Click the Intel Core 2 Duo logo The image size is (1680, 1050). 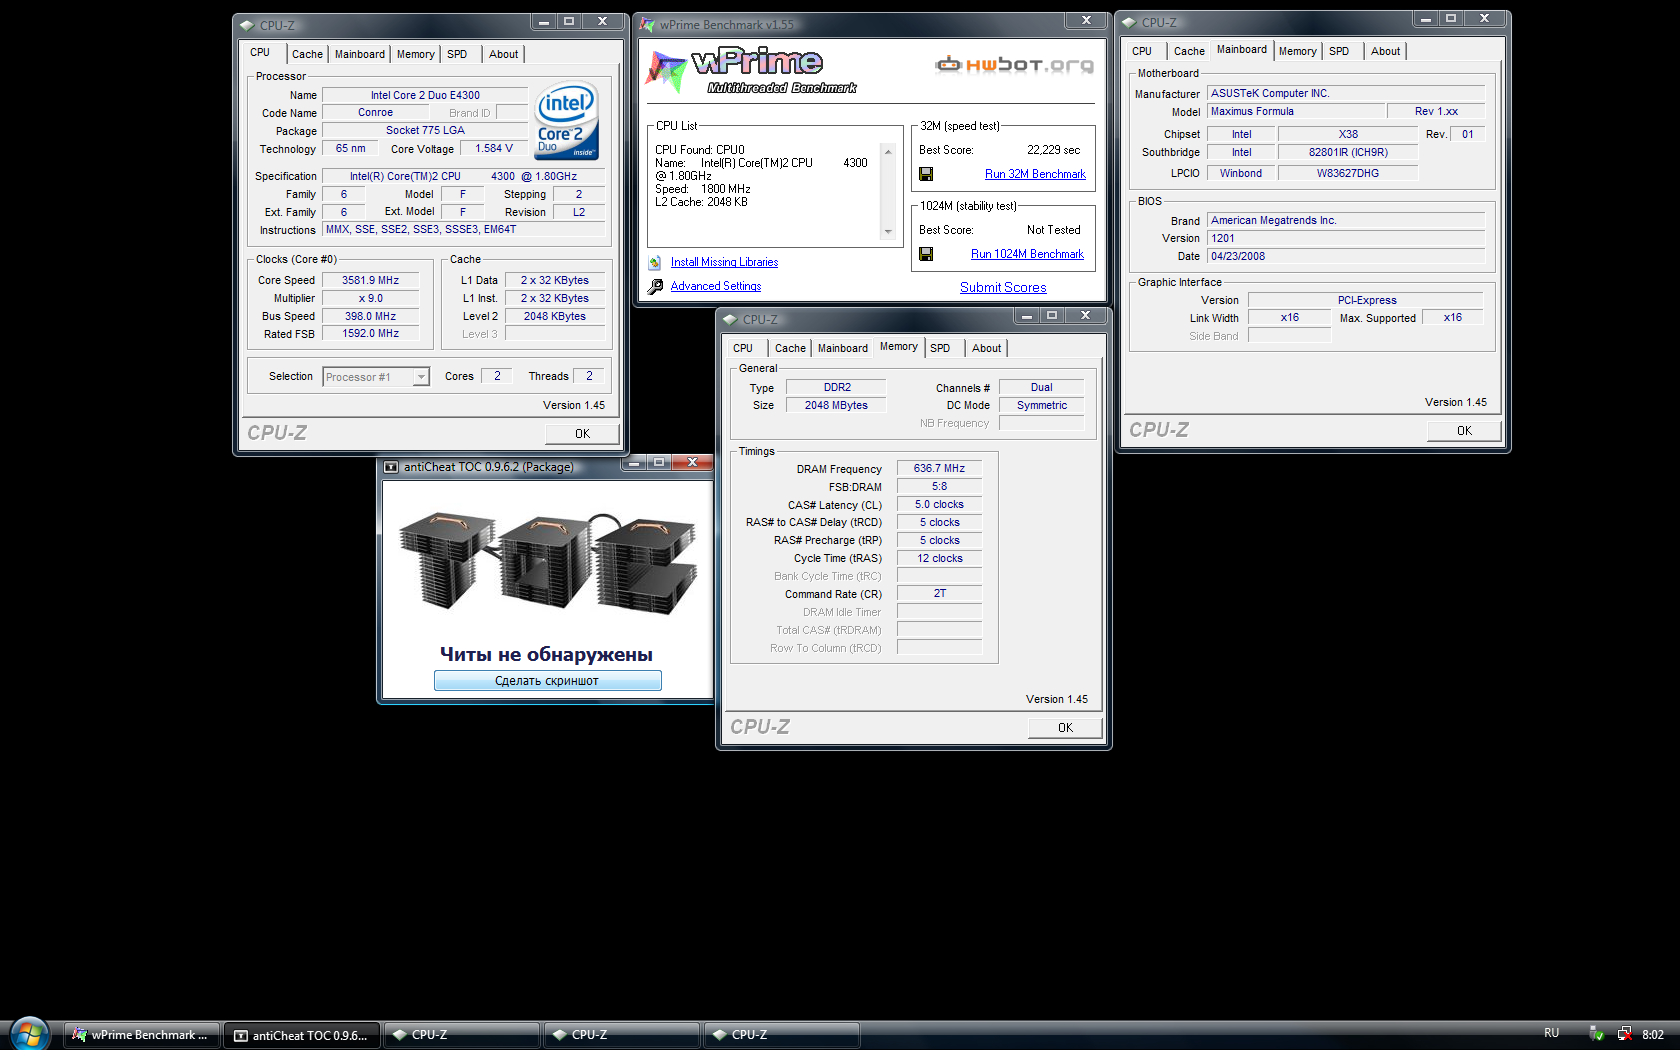567,120
